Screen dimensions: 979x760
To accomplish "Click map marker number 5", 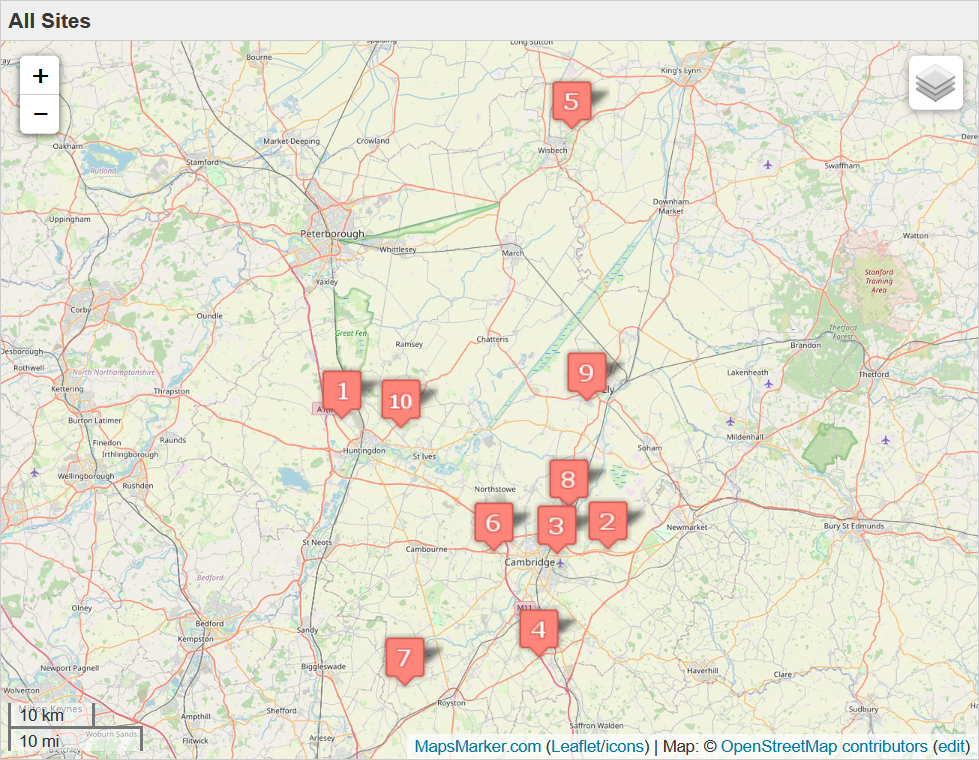I will [571, 104].
